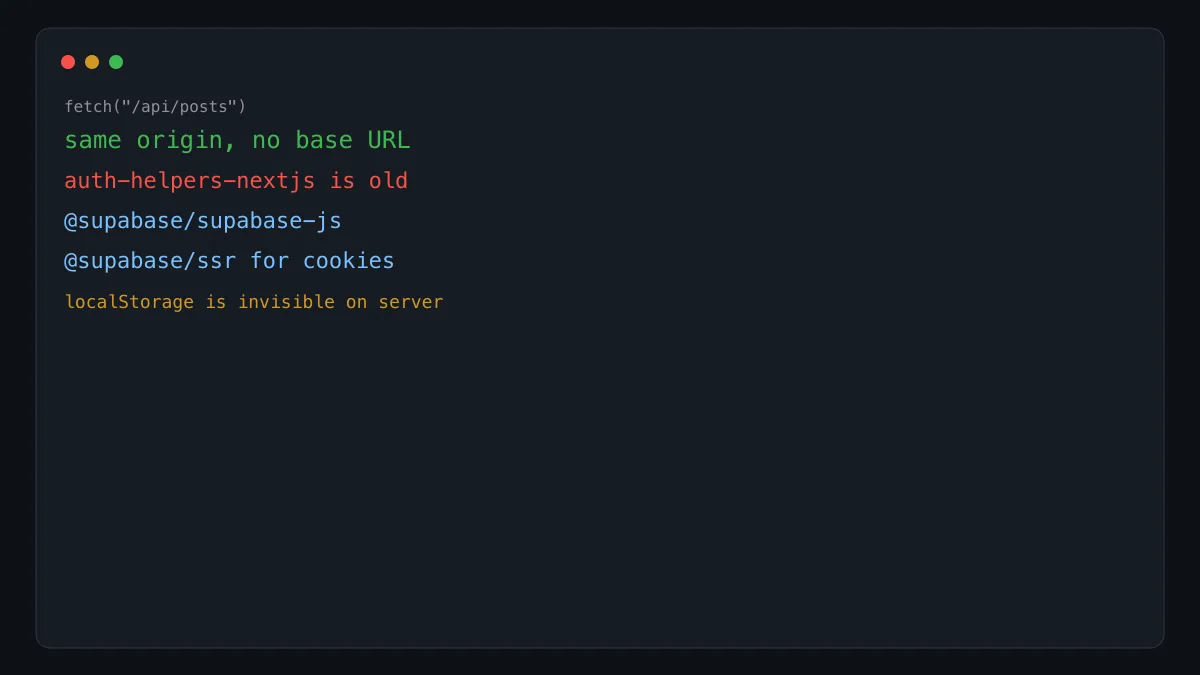The height and width of the screenshot is (675, 1200).
Task: Select the red "auth-helpers-nextjs is old" line
Action: click(236, 181)
